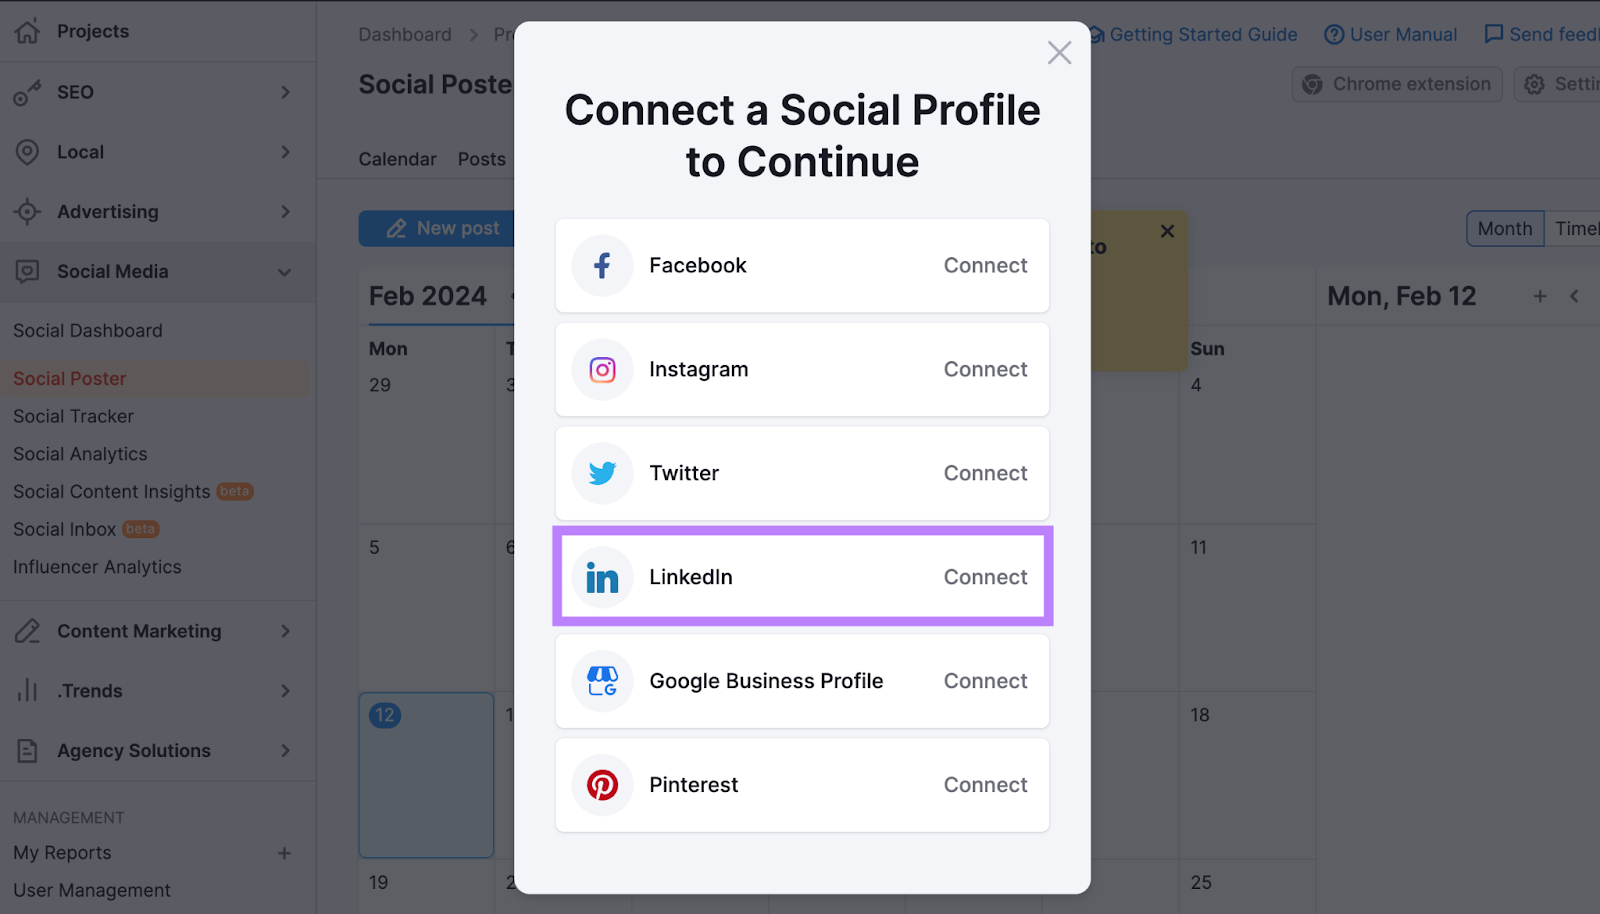Open the Getting Started Guide link
Viewport: 1600px width, 914px height.
pyautogui.click(x=1203, y=34)
